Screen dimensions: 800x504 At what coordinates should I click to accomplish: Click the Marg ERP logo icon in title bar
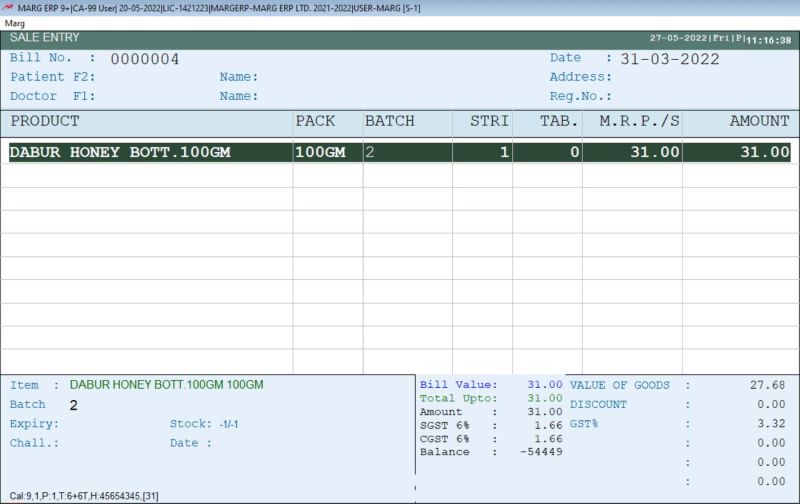9,7
